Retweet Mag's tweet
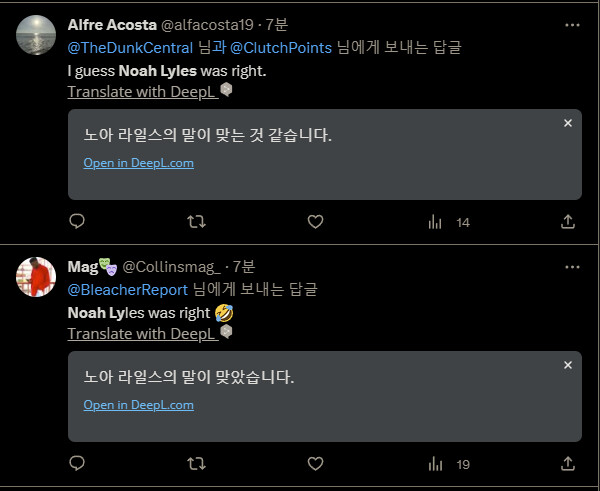 point(197,463)
